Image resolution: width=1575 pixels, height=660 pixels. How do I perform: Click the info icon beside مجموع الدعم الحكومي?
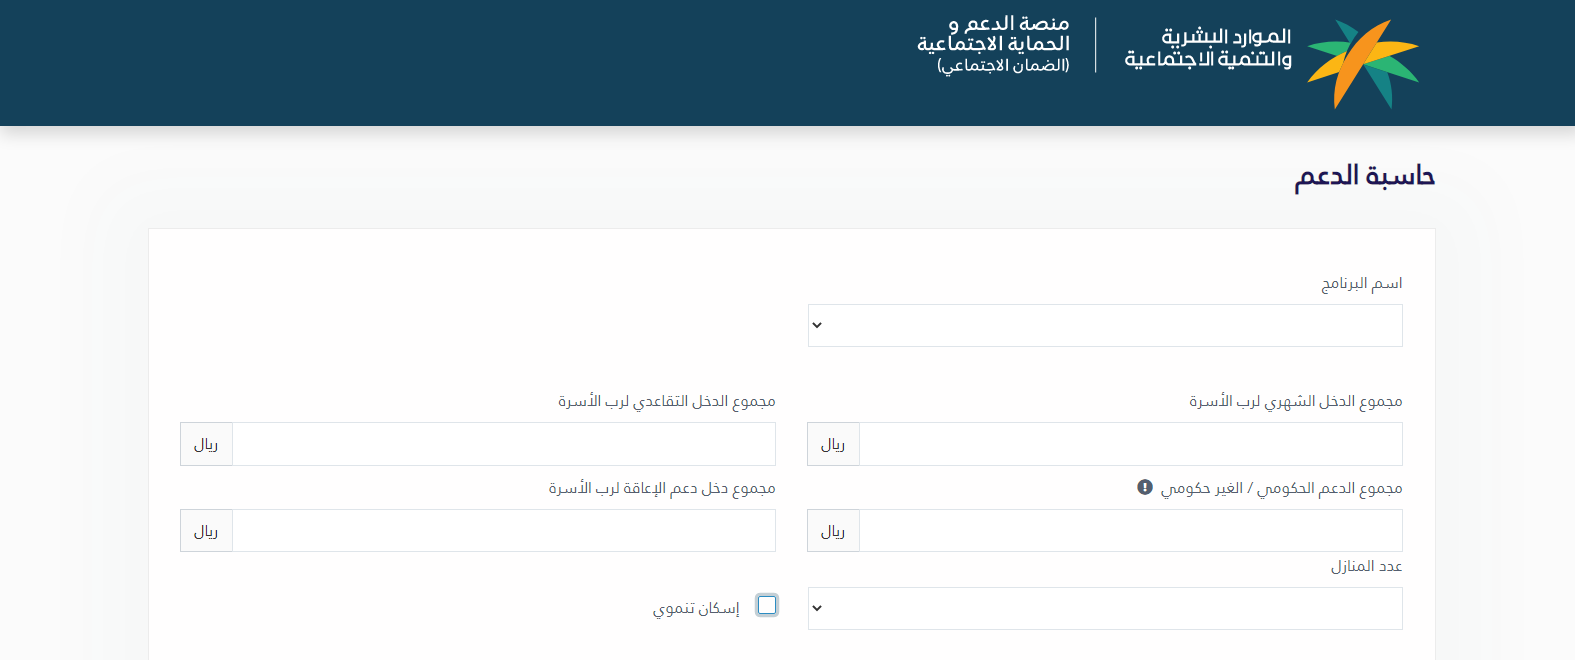[1145, 487]
